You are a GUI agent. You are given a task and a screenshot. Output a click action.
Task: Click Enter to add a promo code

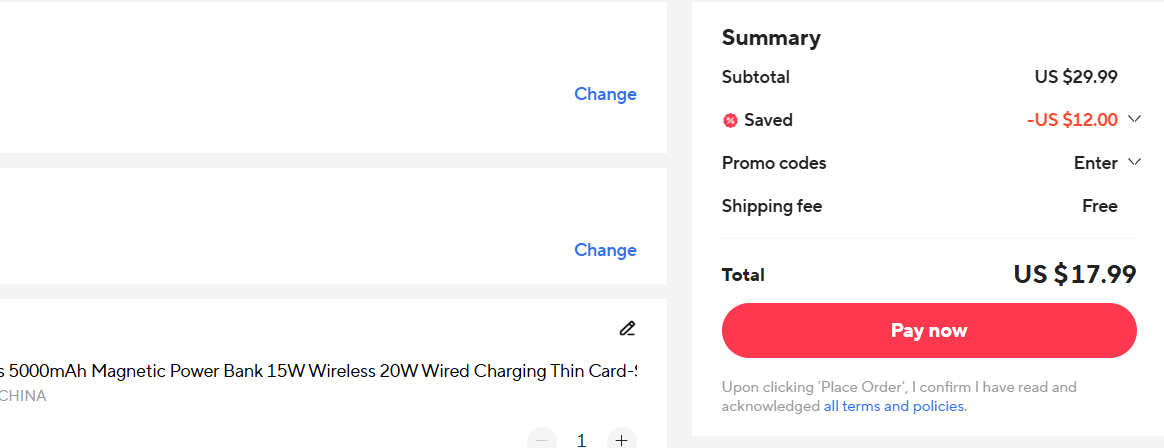tap(1095, 163)
